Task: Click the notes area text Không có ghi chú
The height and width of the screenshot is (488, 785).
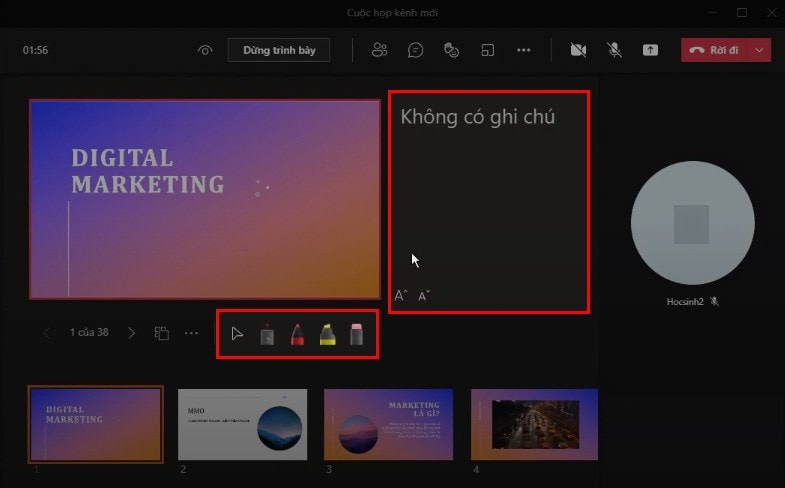Action: click(x=478, y=117)
